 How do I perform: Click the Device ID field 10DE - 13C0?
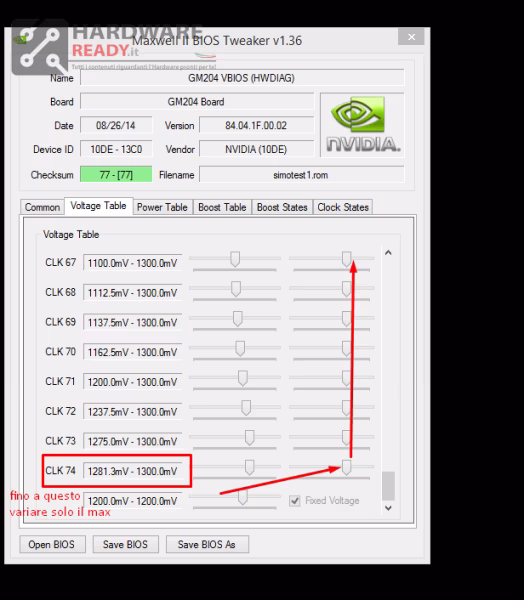116,149
